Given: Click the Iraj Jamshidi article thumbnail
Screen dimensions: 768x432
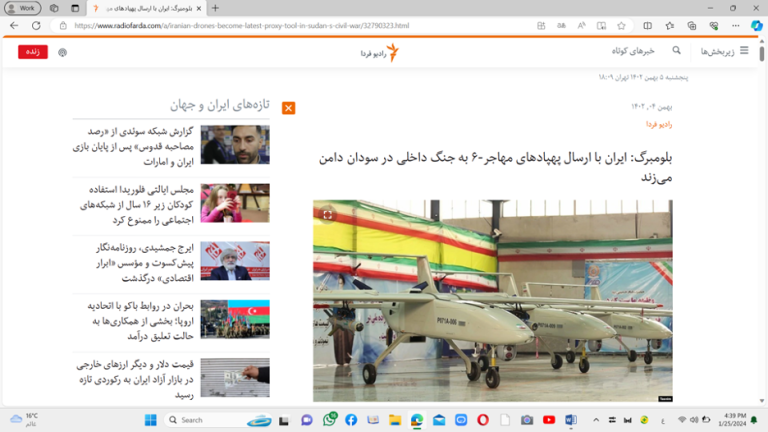Looking at the screenshot, I should pyautogui.click(x=234, y=261).
